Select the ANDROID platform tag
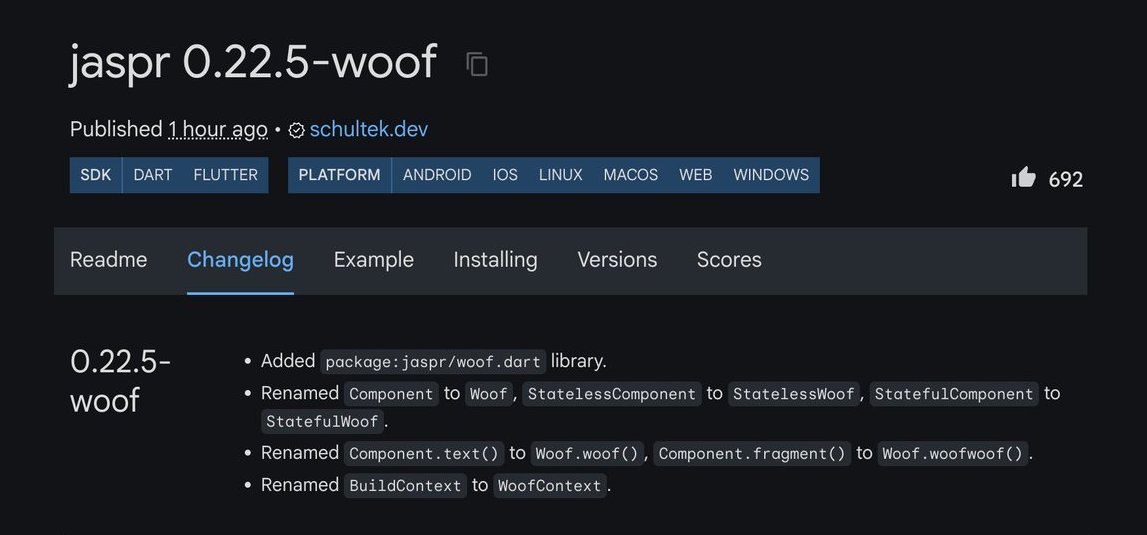 point(437,175)
